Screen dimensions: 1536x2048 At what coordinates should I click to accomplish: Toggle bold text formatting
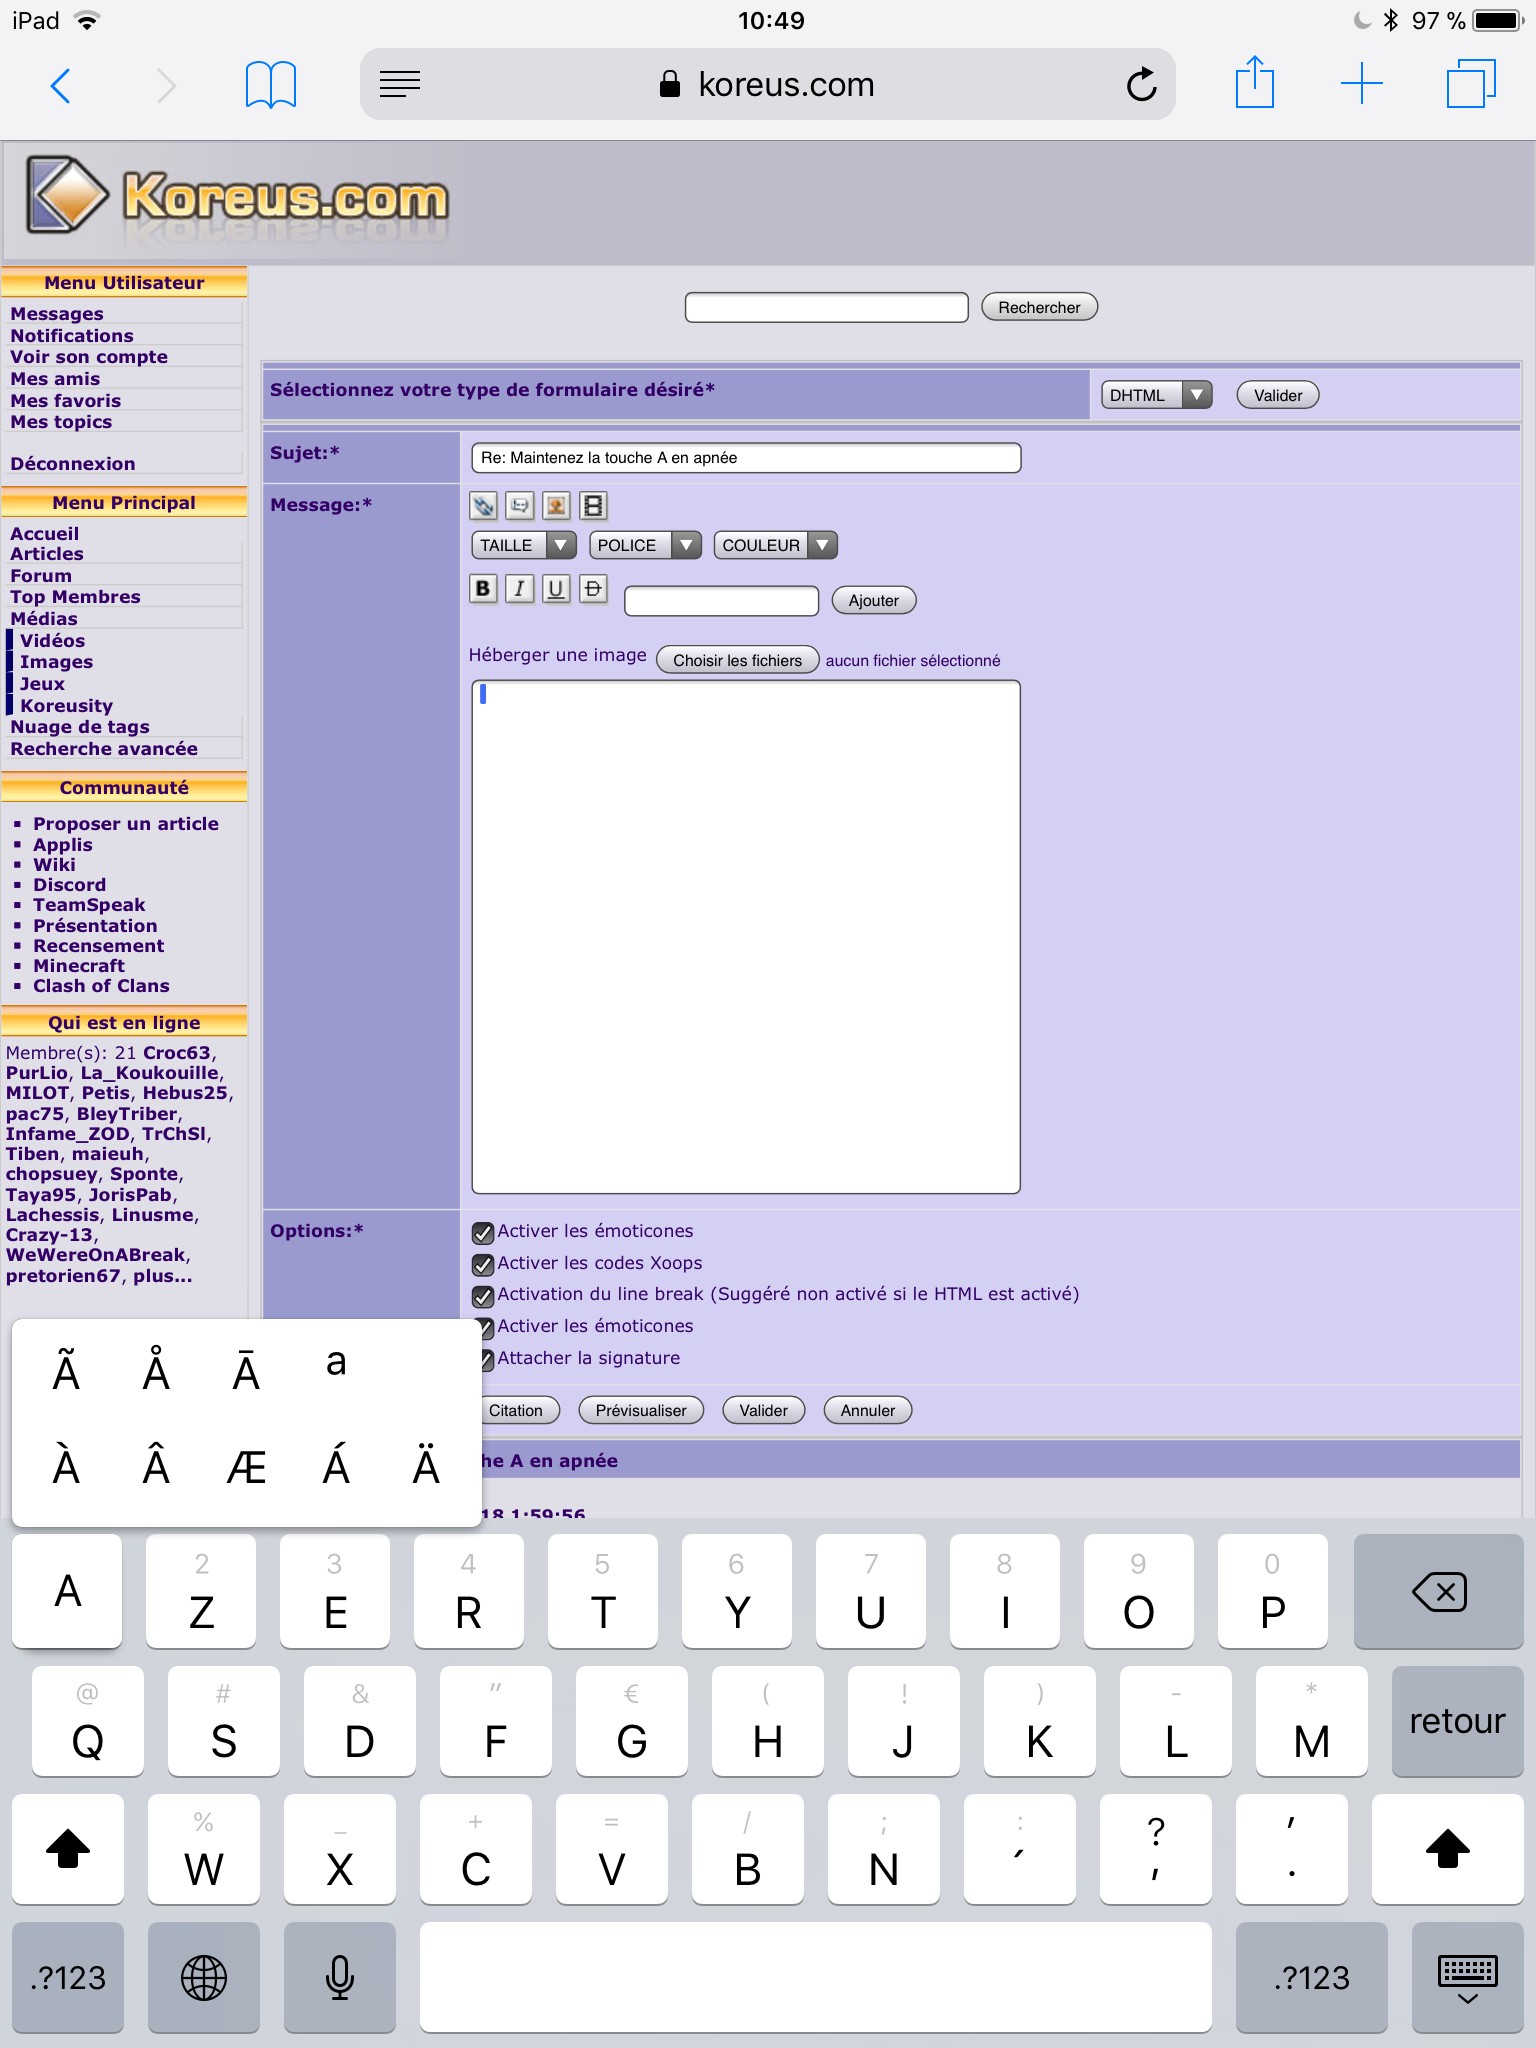click(483, 588)
